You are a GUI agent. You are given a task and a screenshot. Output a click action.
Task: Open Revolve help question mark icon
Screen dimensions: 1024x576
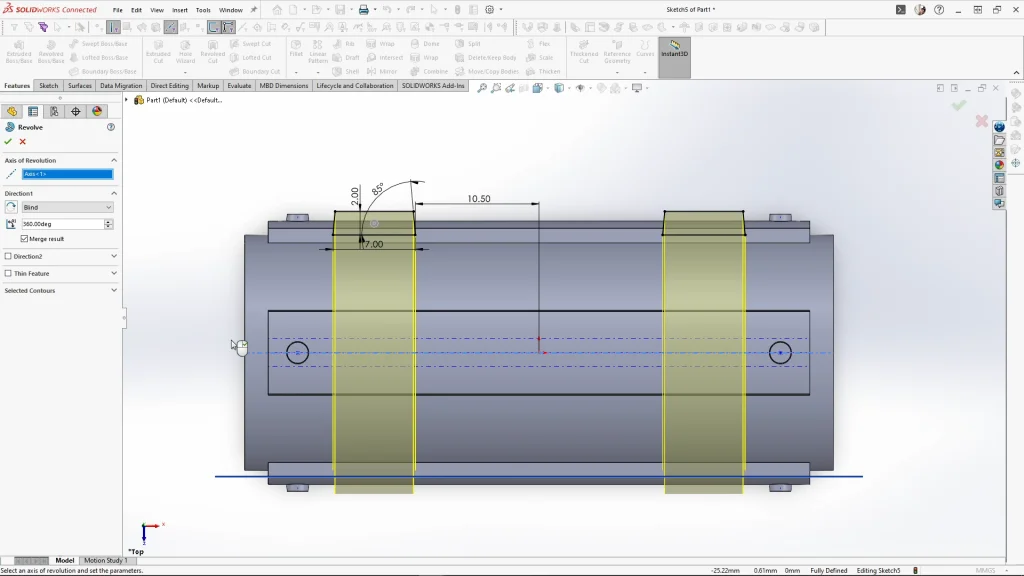(111, 128)
